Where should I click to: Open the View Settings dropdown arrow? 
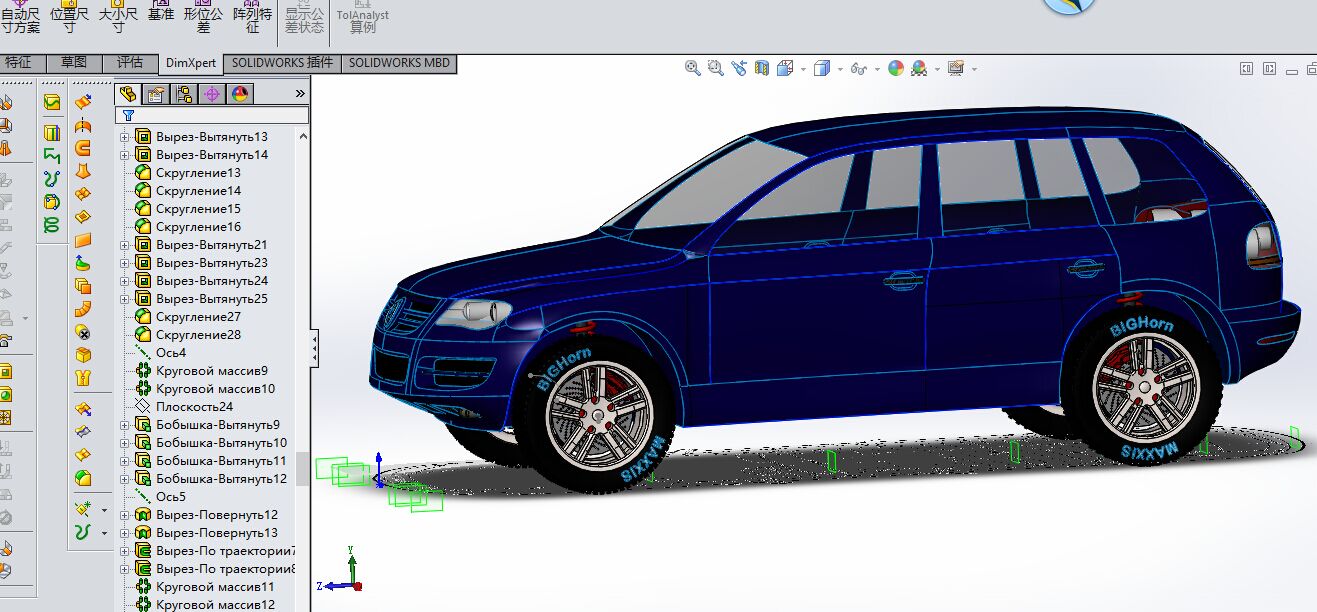(x=974, y=69)
